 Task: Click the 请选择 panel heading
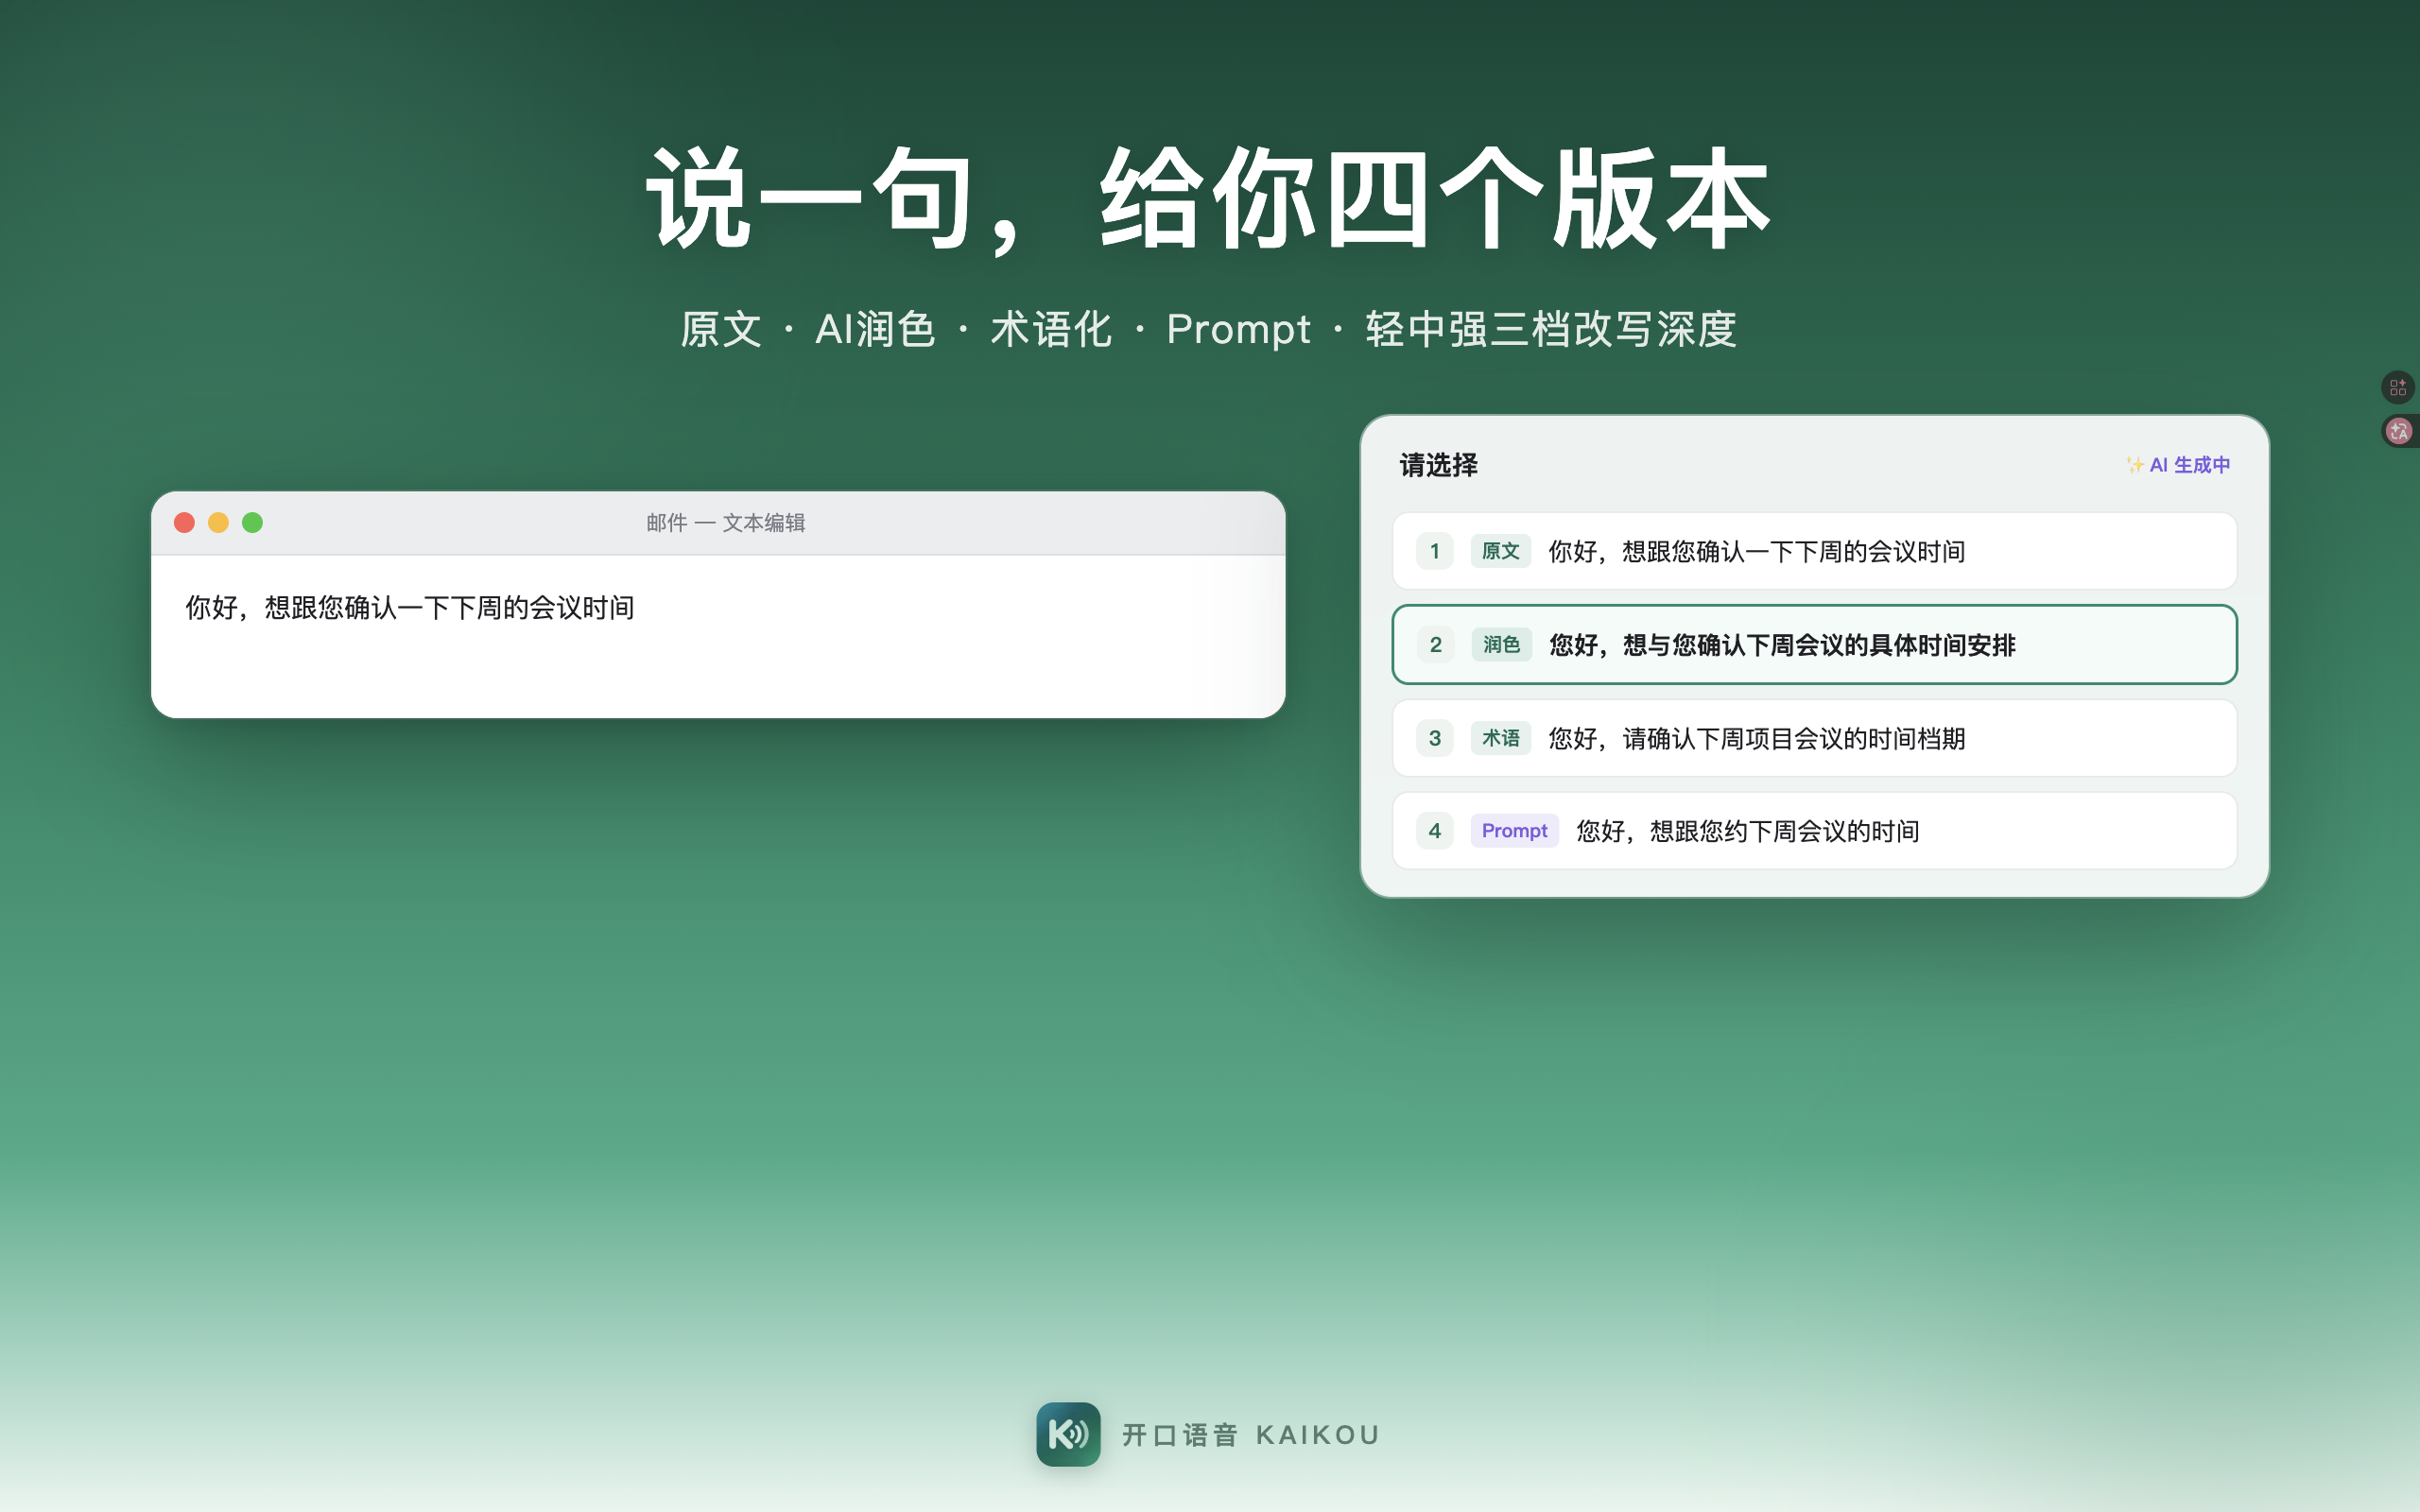pyautogui.click(x=1438, y=465)
